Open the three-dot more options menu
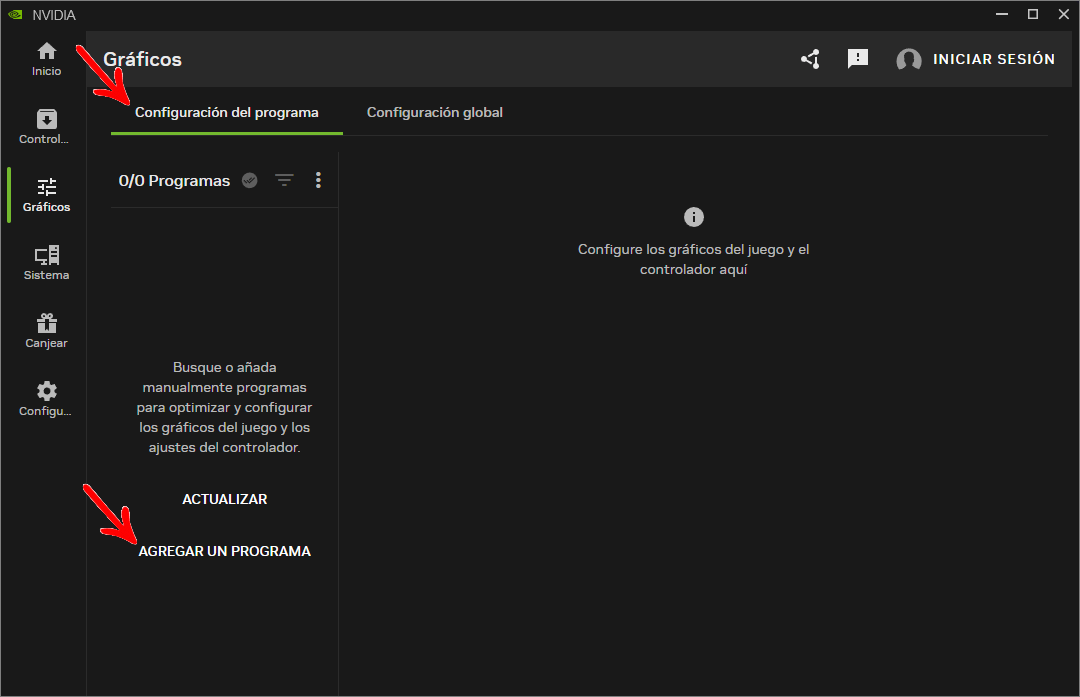 318,180
